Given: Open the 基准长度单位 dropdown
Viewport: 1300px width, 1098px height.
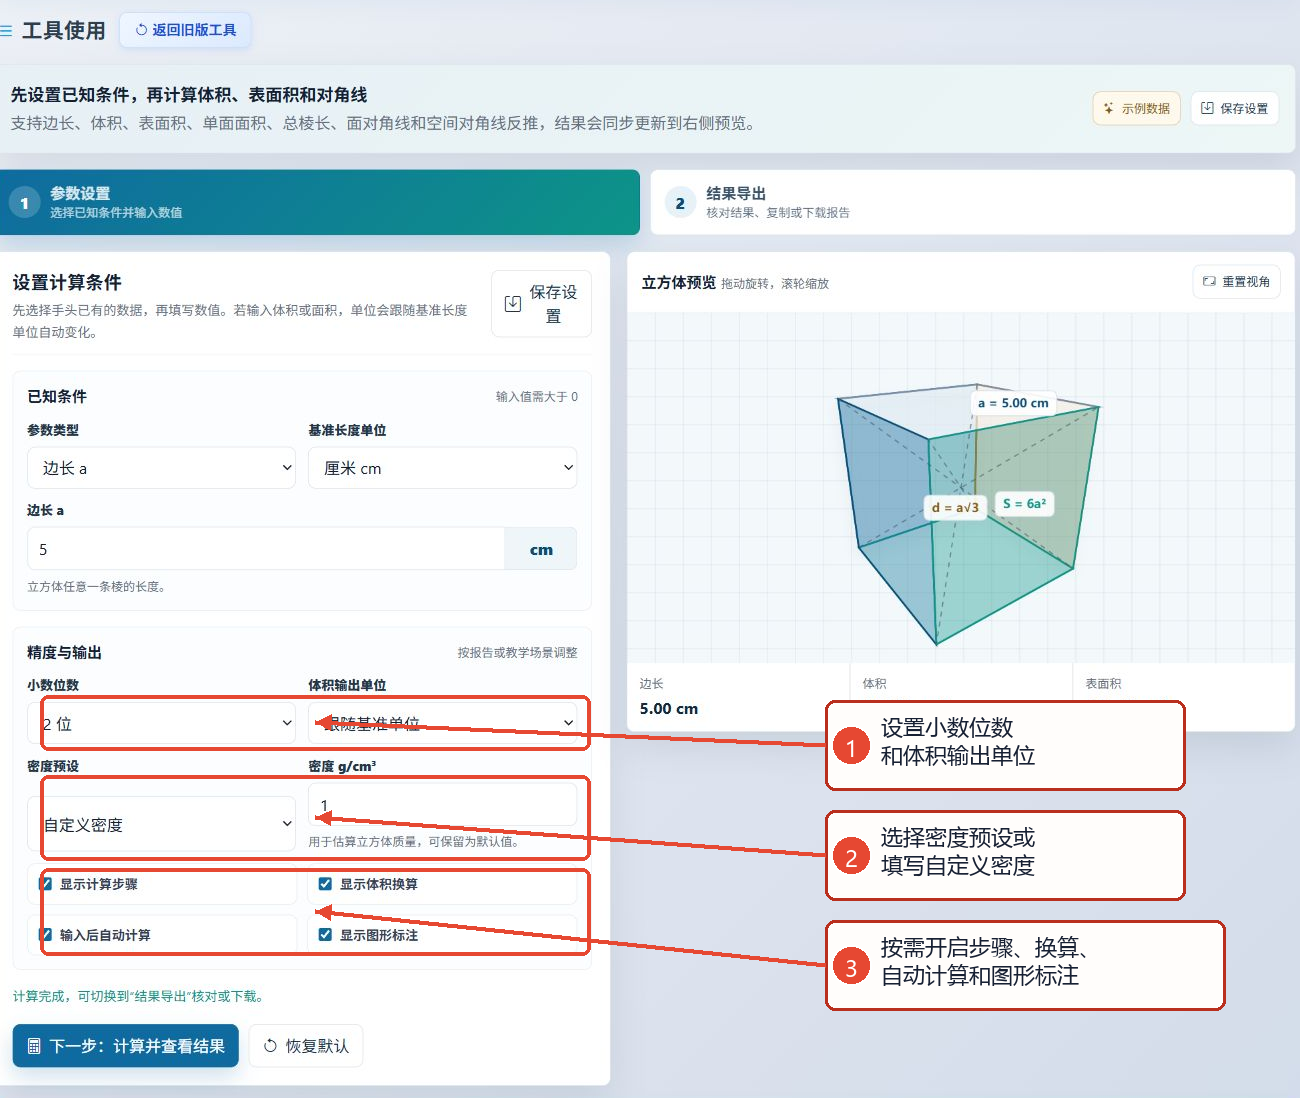Looking at the screenshot, I should [442, 468].
